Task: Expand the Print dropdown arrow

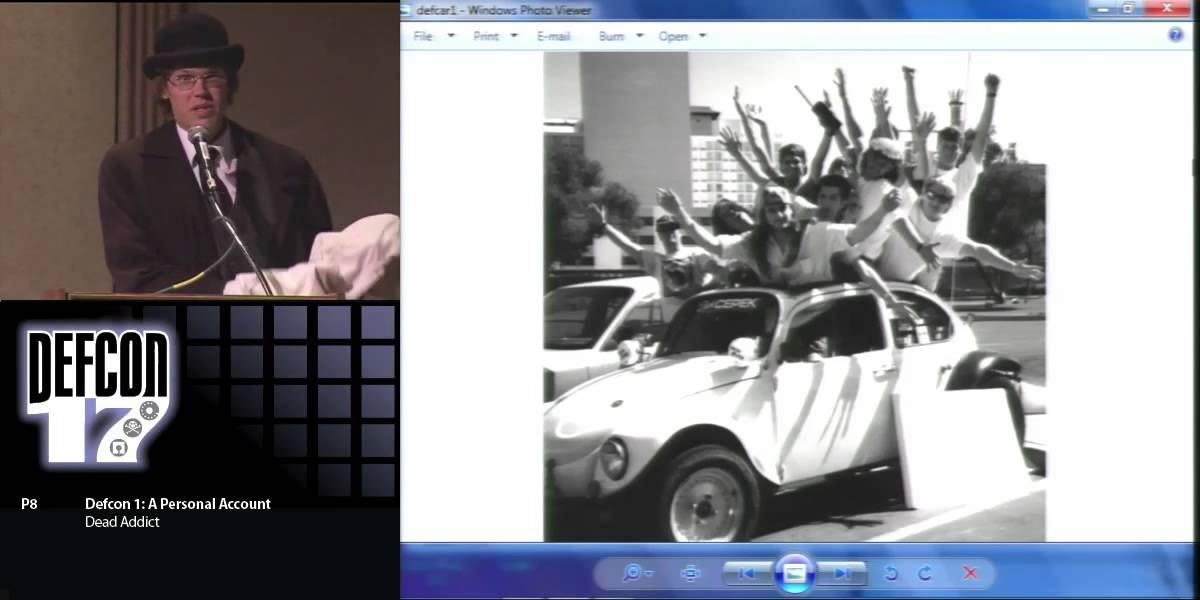Action: (x=514, y=36)
